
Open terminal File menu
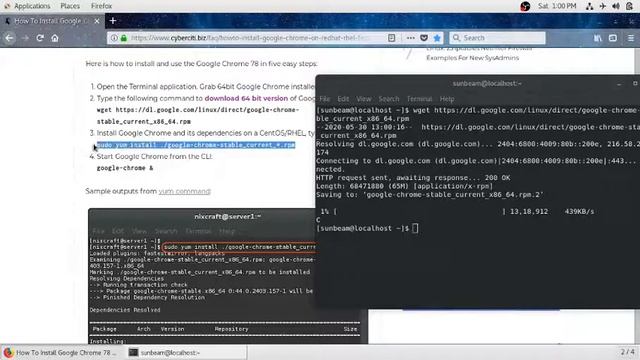pos(324,99)
